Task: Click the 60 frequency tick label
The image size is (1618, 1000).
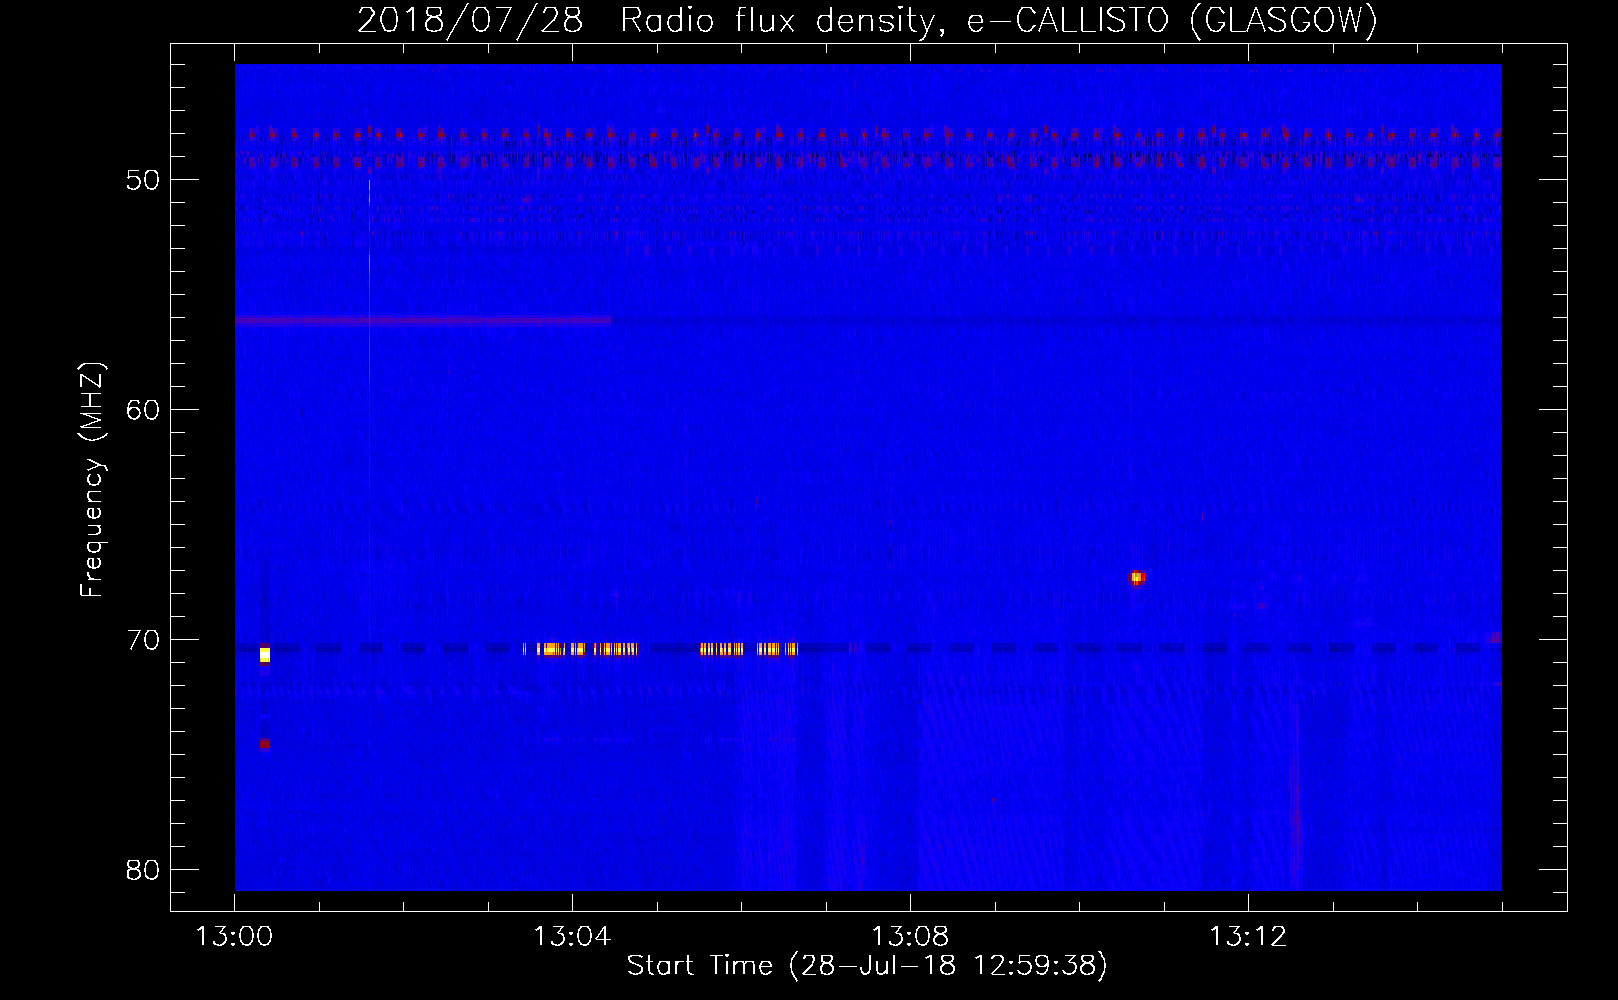Action: coord(144,410)
